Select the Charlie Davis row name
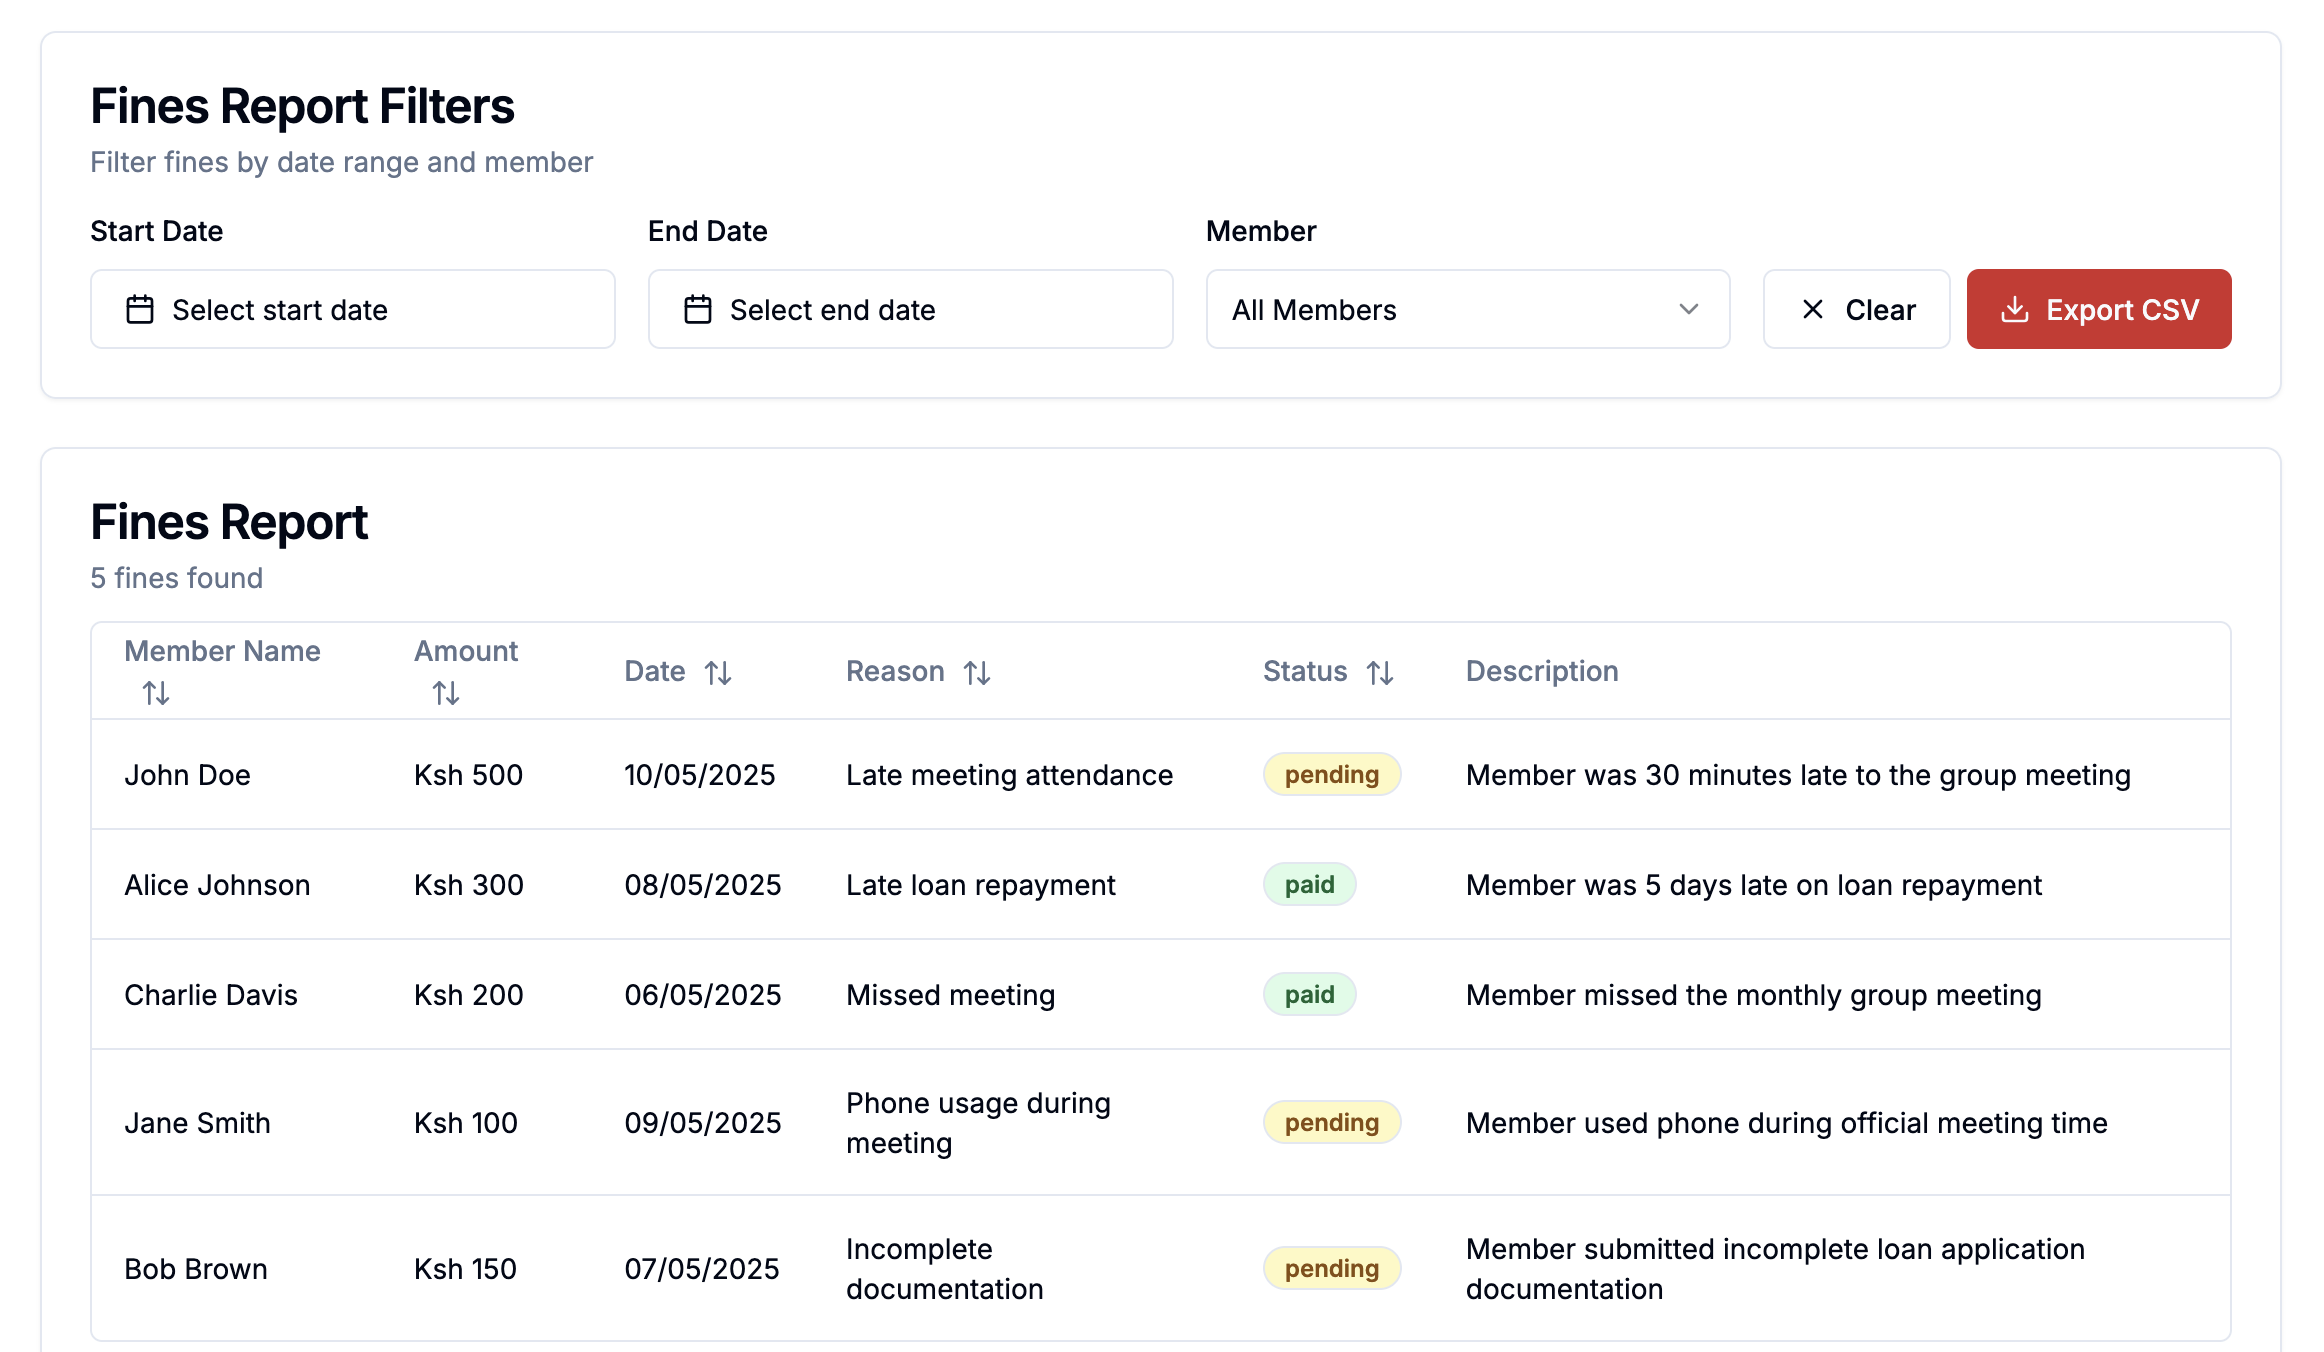 (211, 995)
